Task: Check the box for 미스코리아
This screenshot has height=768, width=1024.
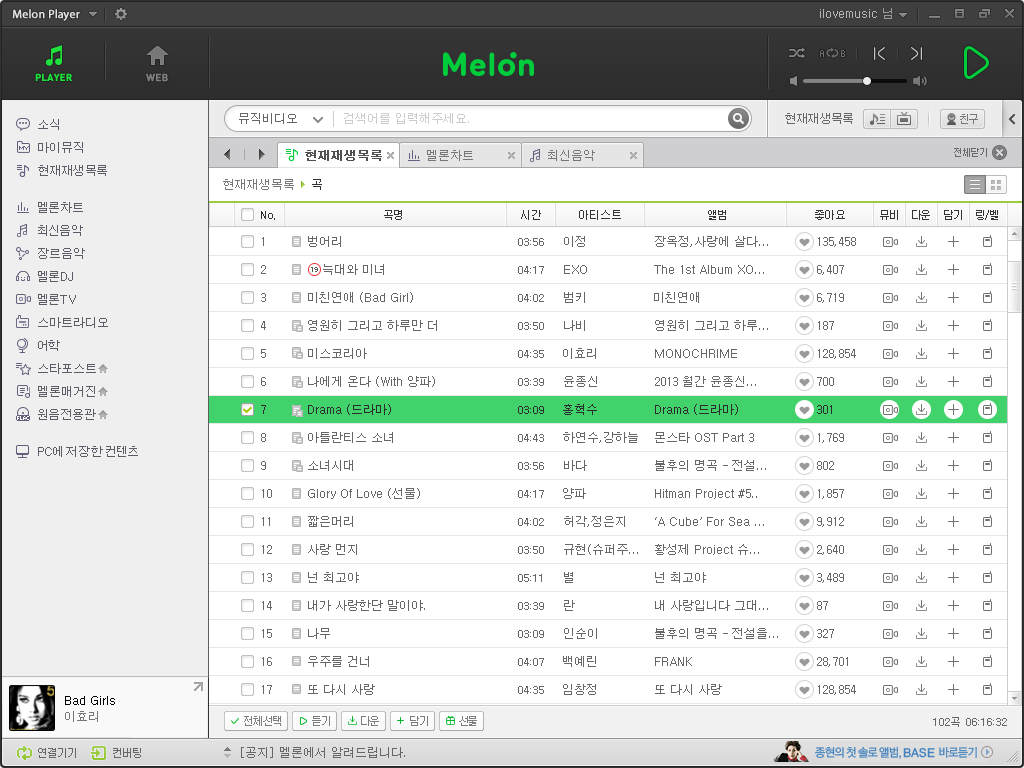Action: pos(247,354)
